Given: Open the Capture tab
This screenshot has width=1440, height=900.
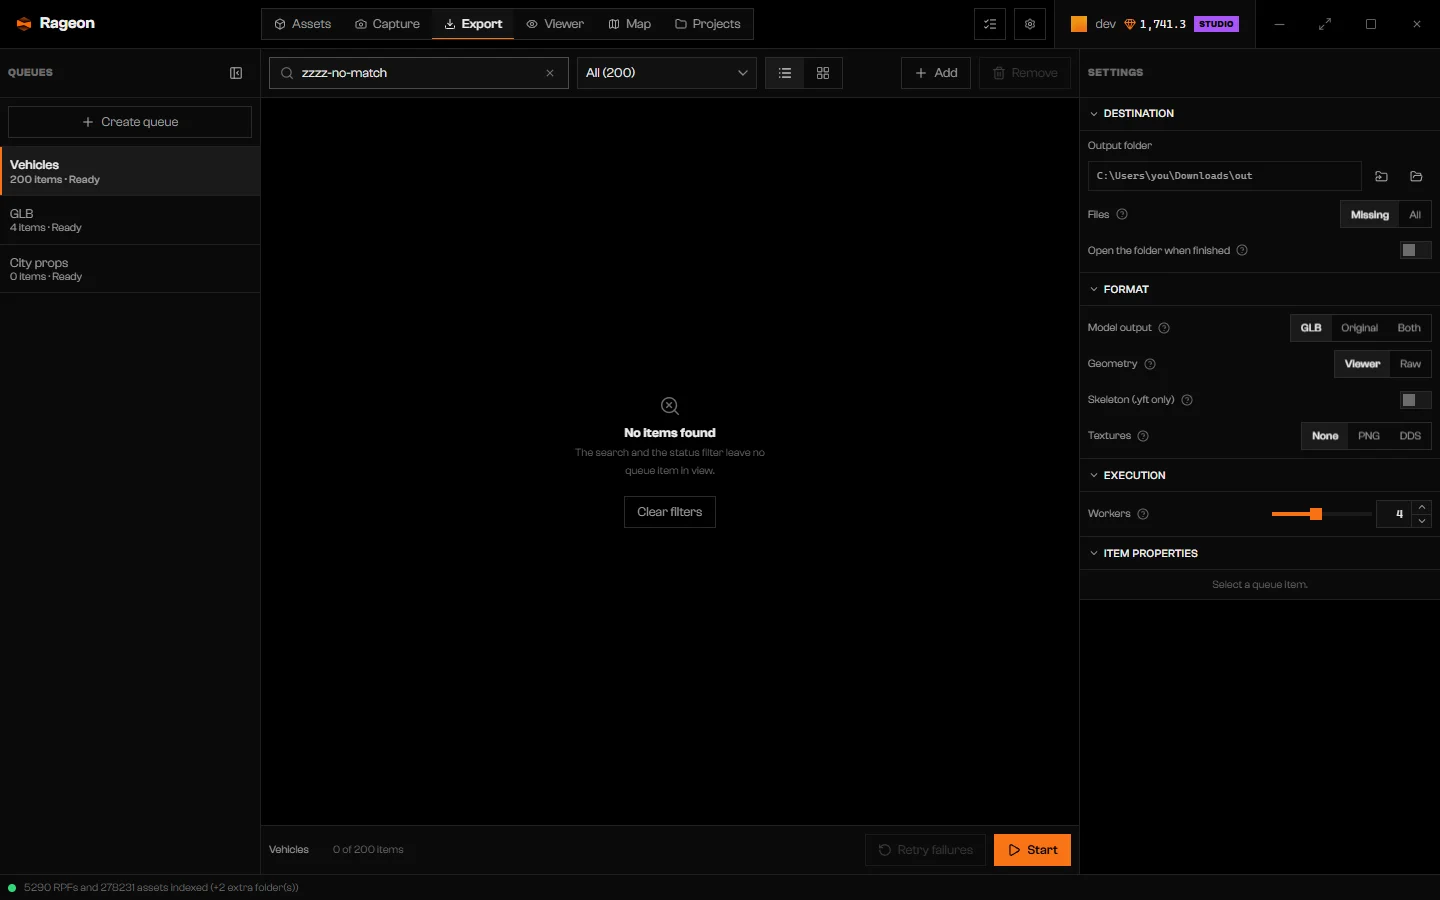Looking at the screenshot, I should [x=387, y=24].
